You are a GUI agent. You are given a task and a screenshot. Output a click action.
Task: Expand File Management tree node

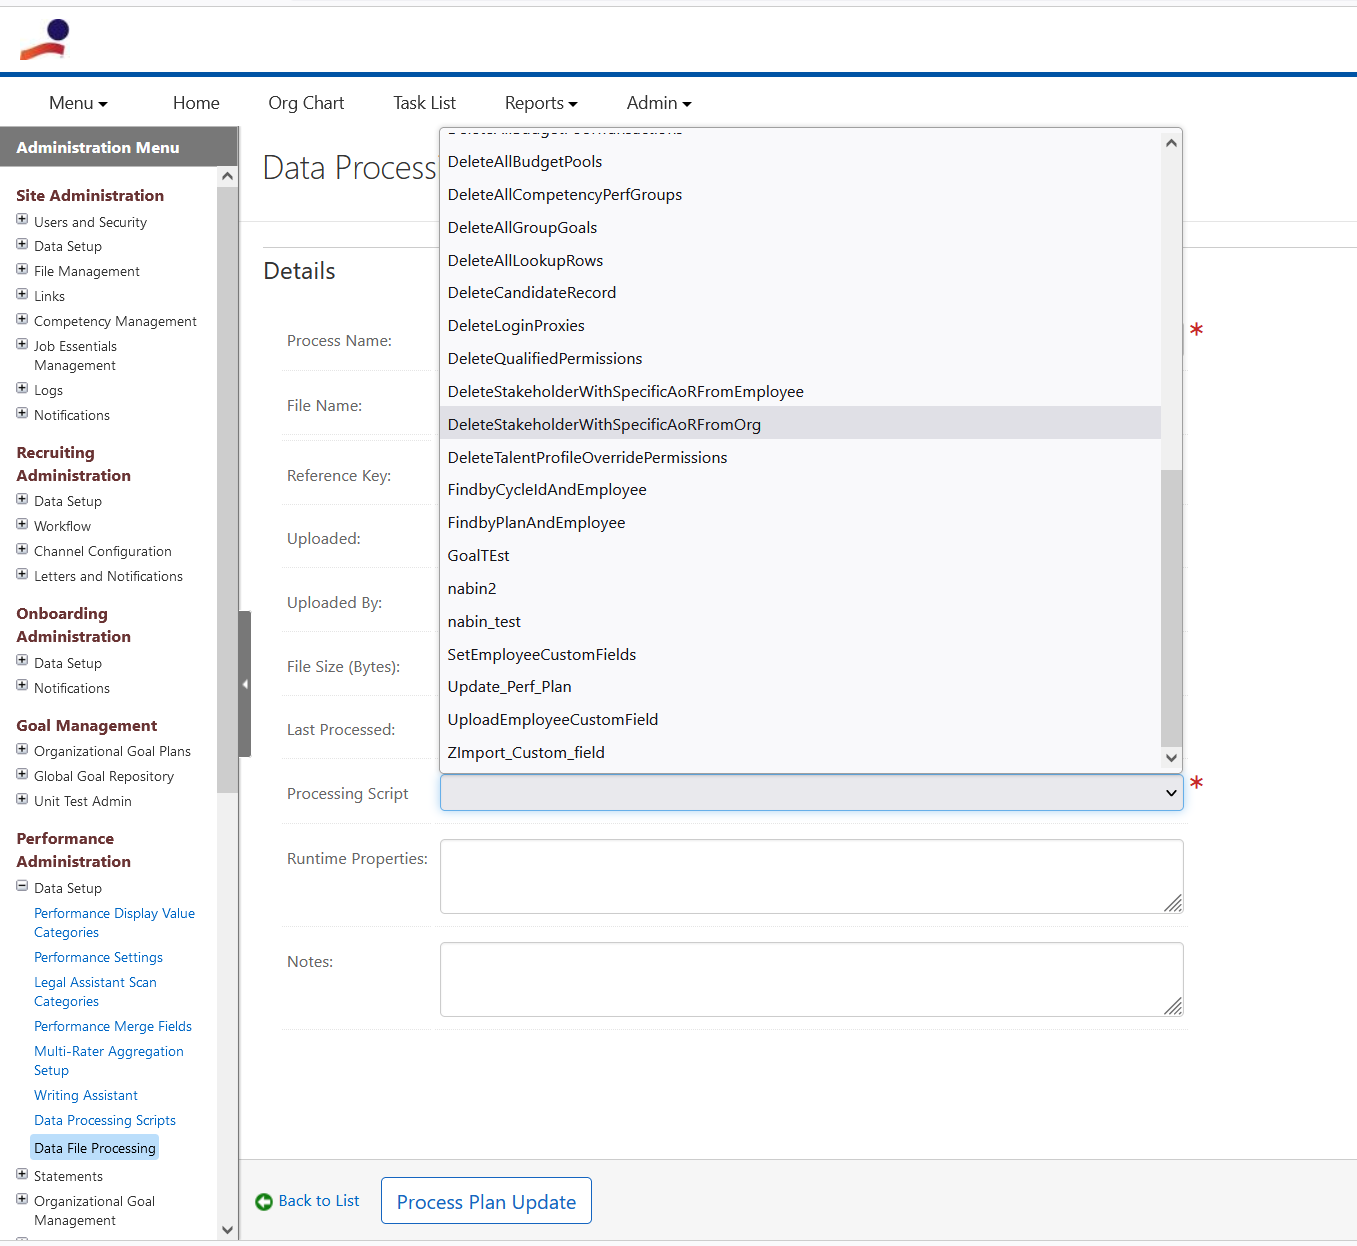click(x=22, y=269)
